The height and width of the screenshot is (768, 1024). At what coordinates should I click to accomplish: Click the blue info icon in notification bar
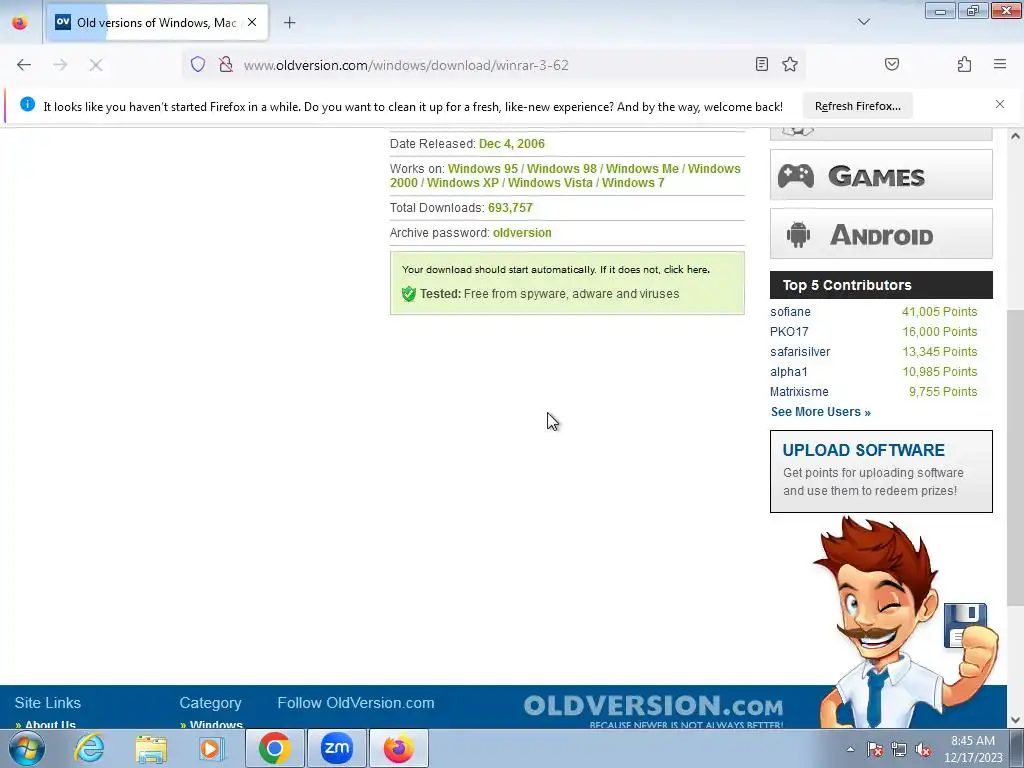[x=27, y=104]
